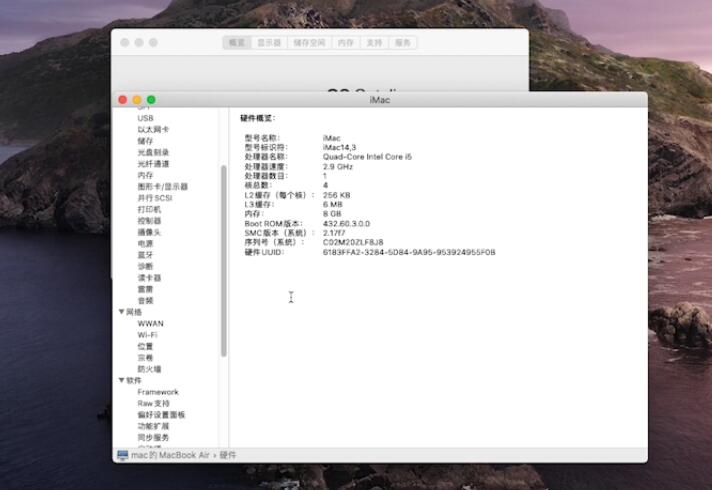Click the sidebar vertical scrollbar thumb

[223, 261]
